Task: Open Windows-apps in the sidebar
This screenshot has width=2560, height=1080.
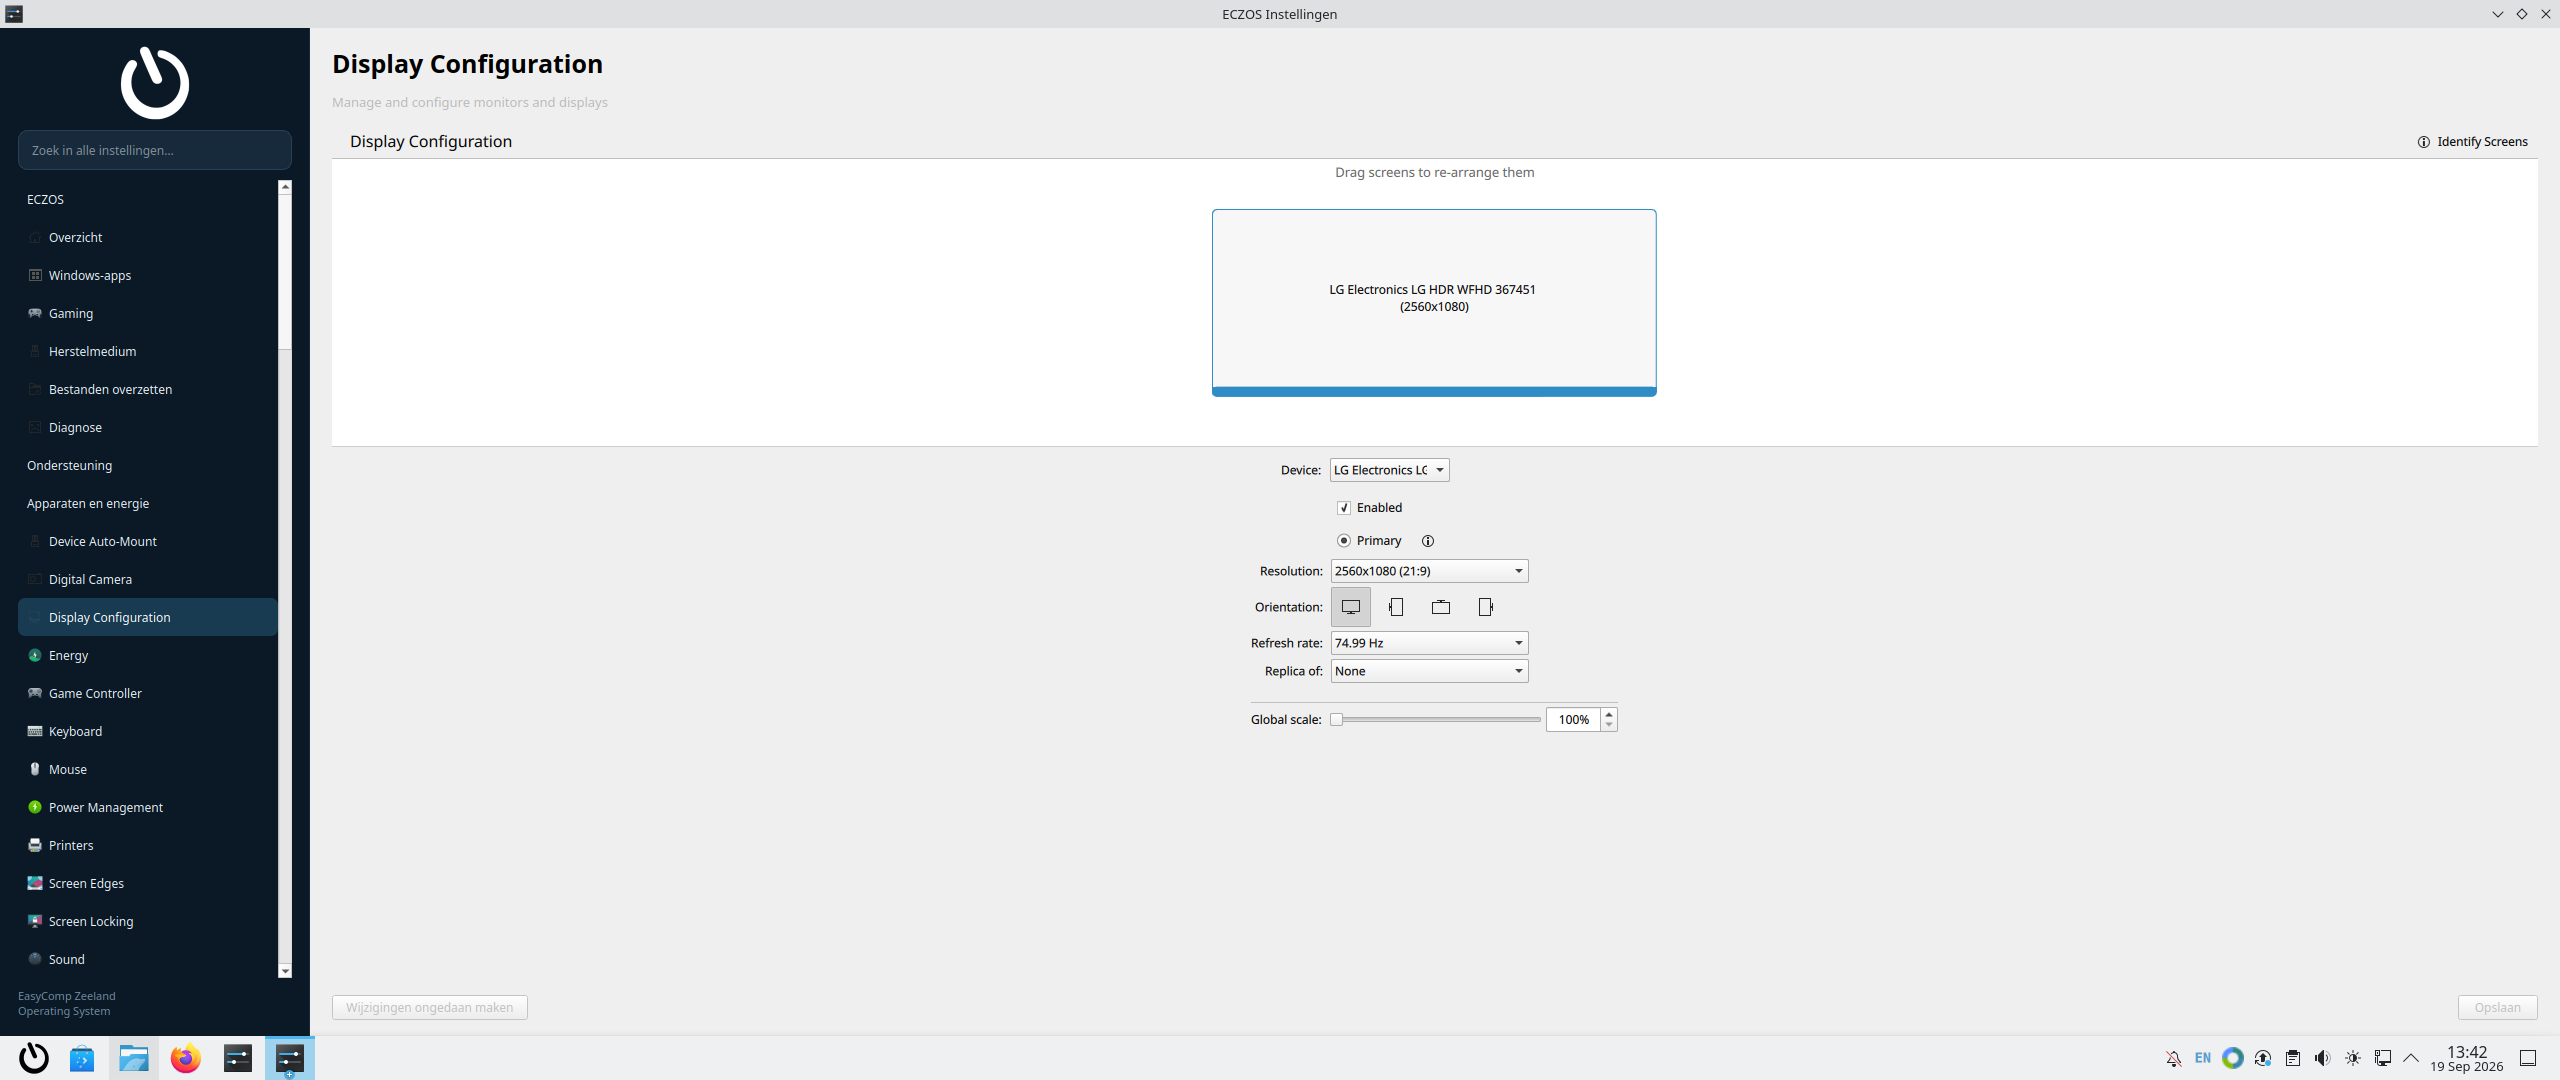Action: 148,275
